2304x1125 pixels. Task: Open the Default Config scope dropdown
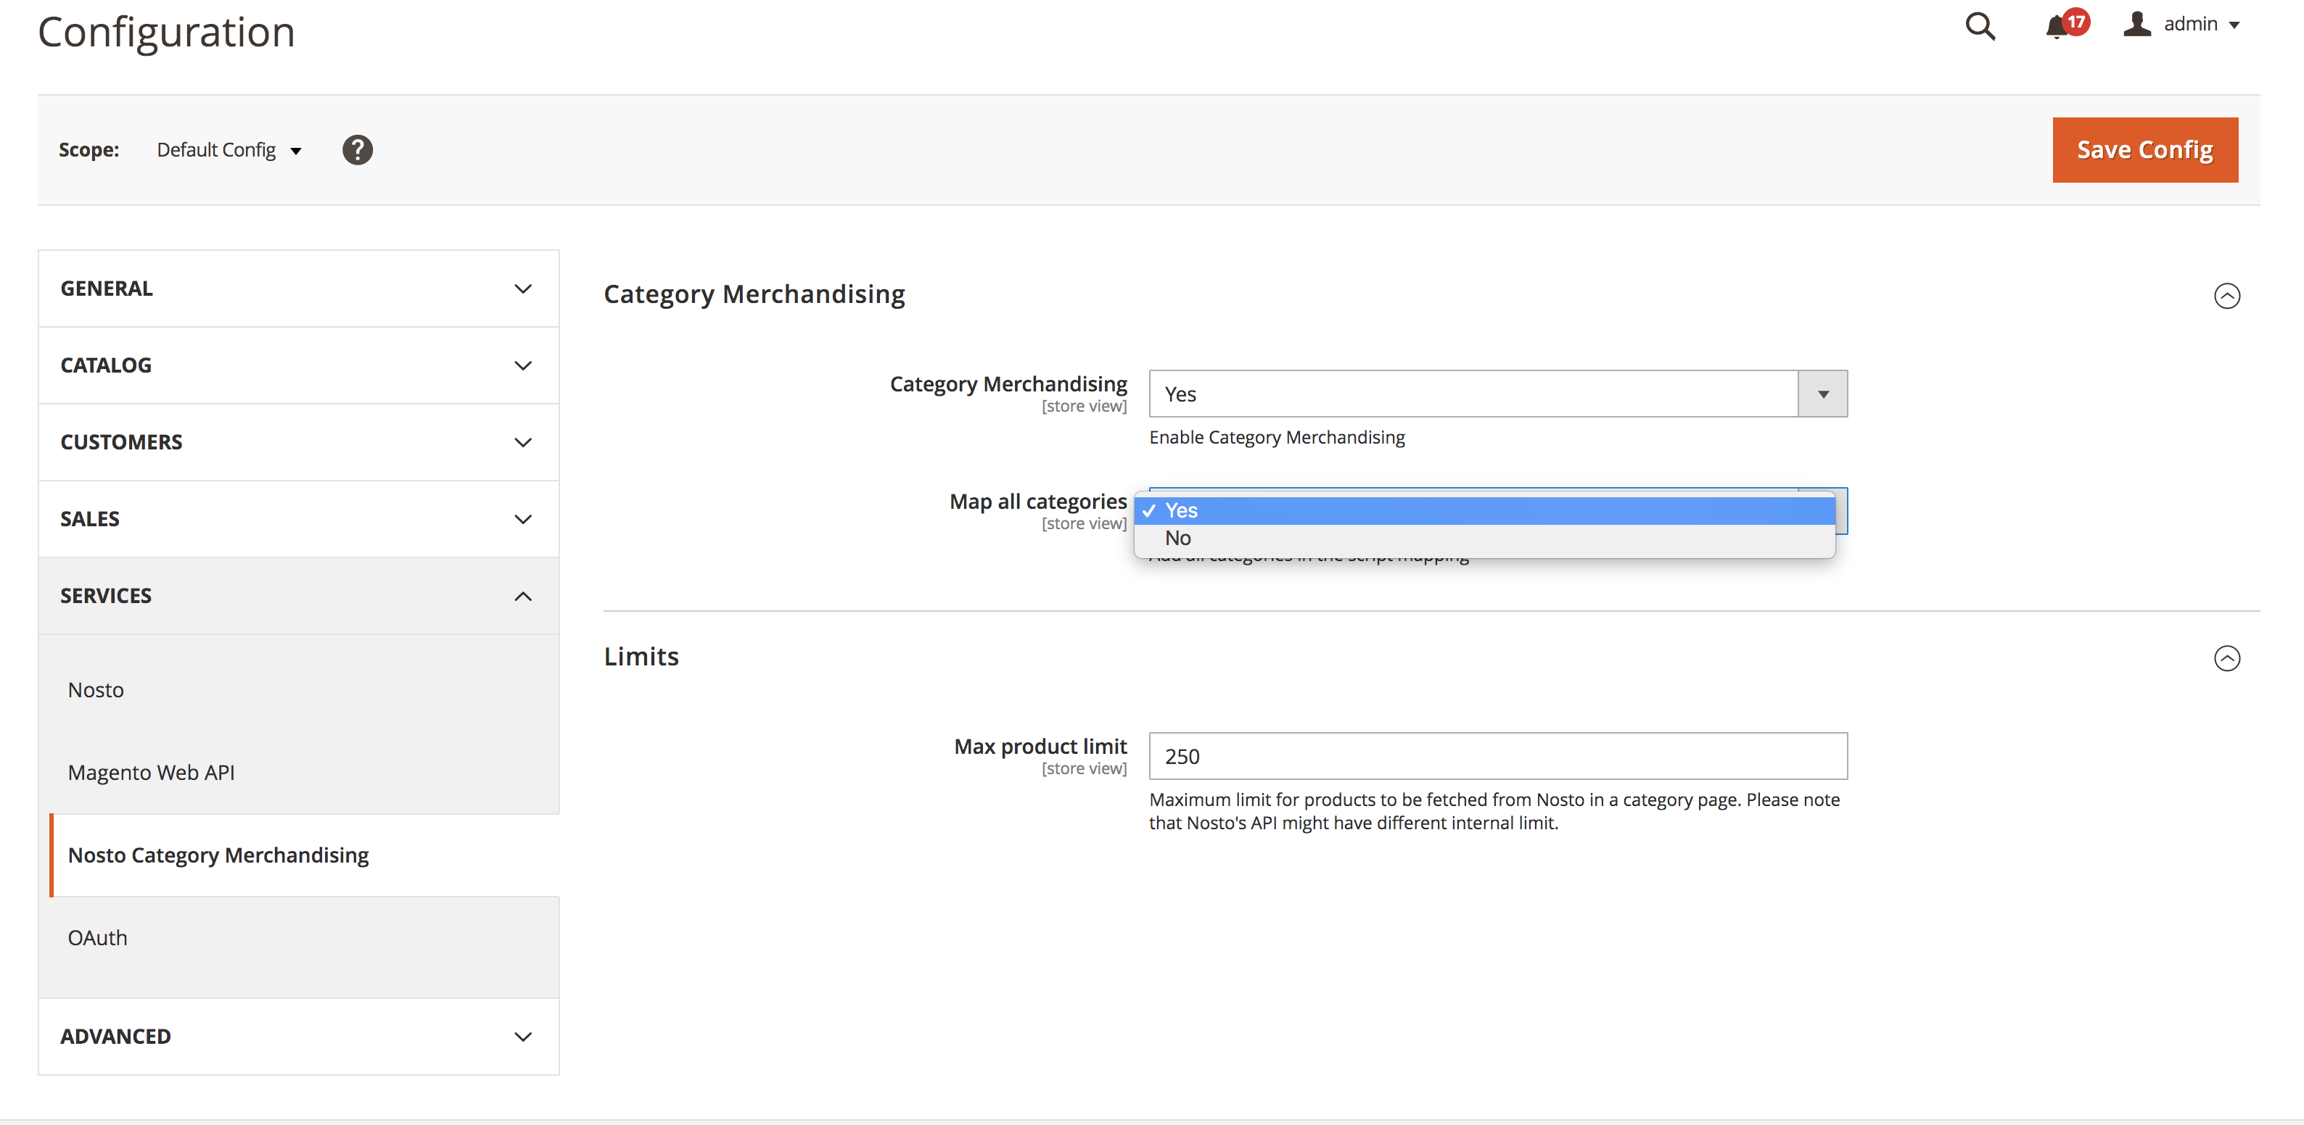(229, 150)
